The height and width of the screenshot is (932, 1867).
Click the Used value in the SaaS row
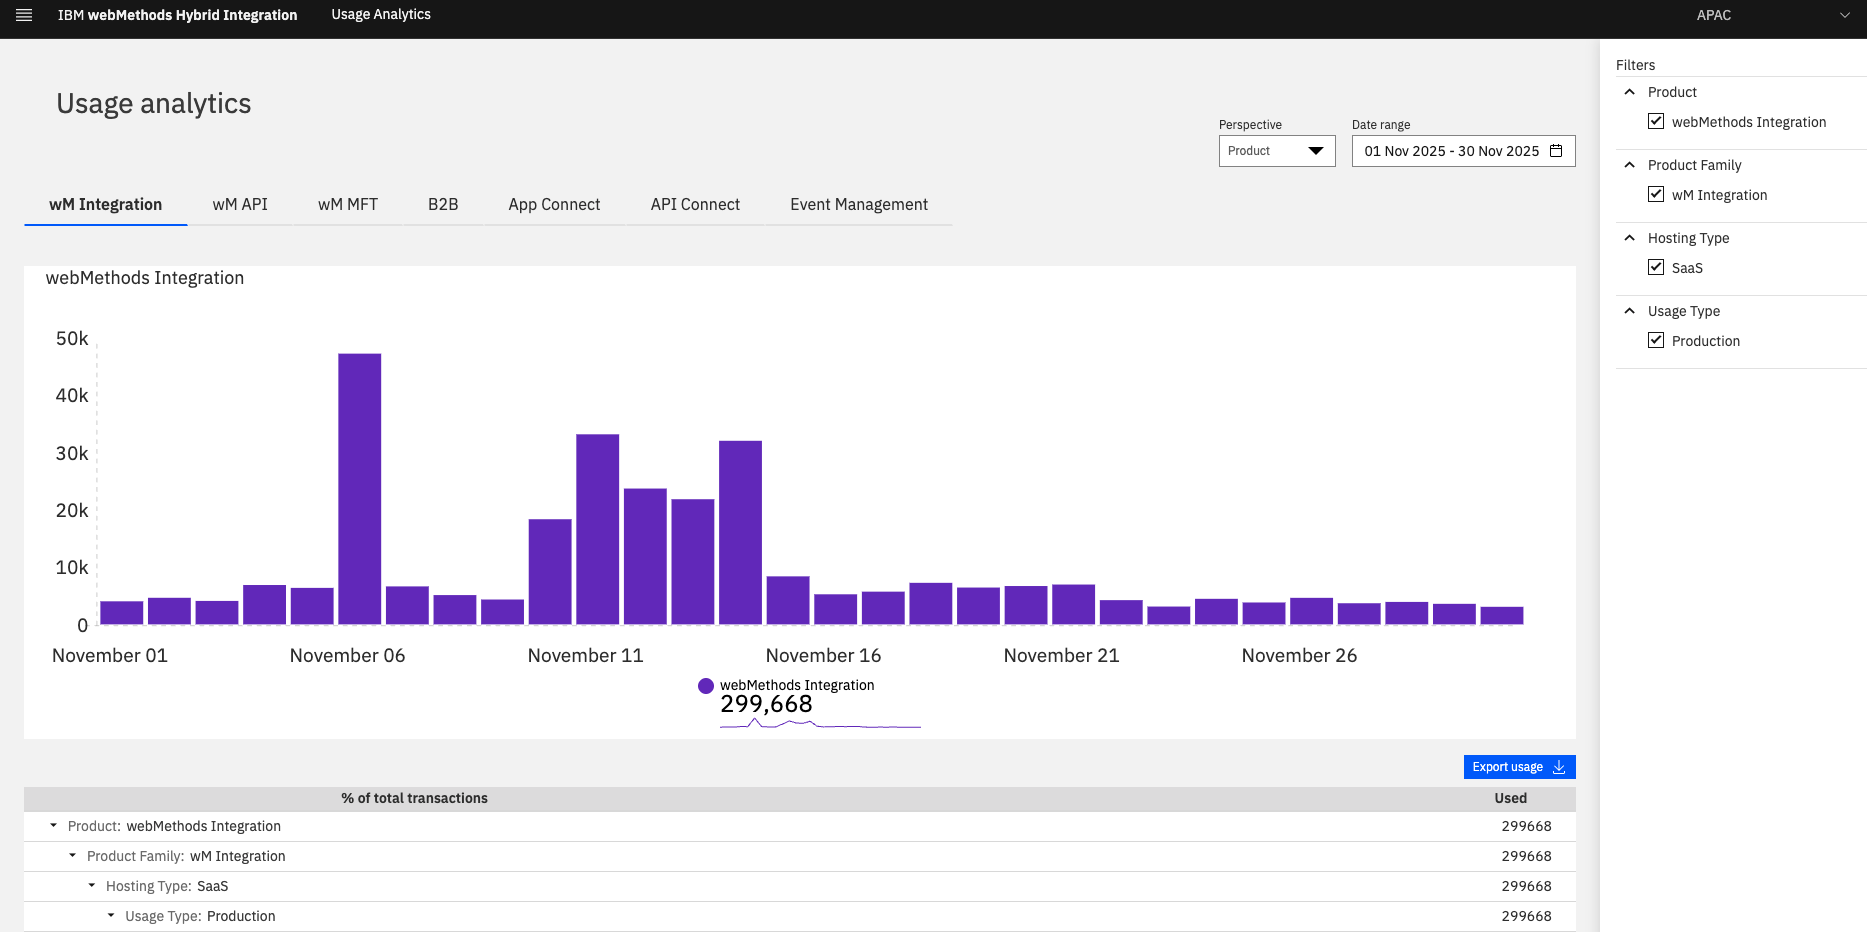[x=1526, y=886]
